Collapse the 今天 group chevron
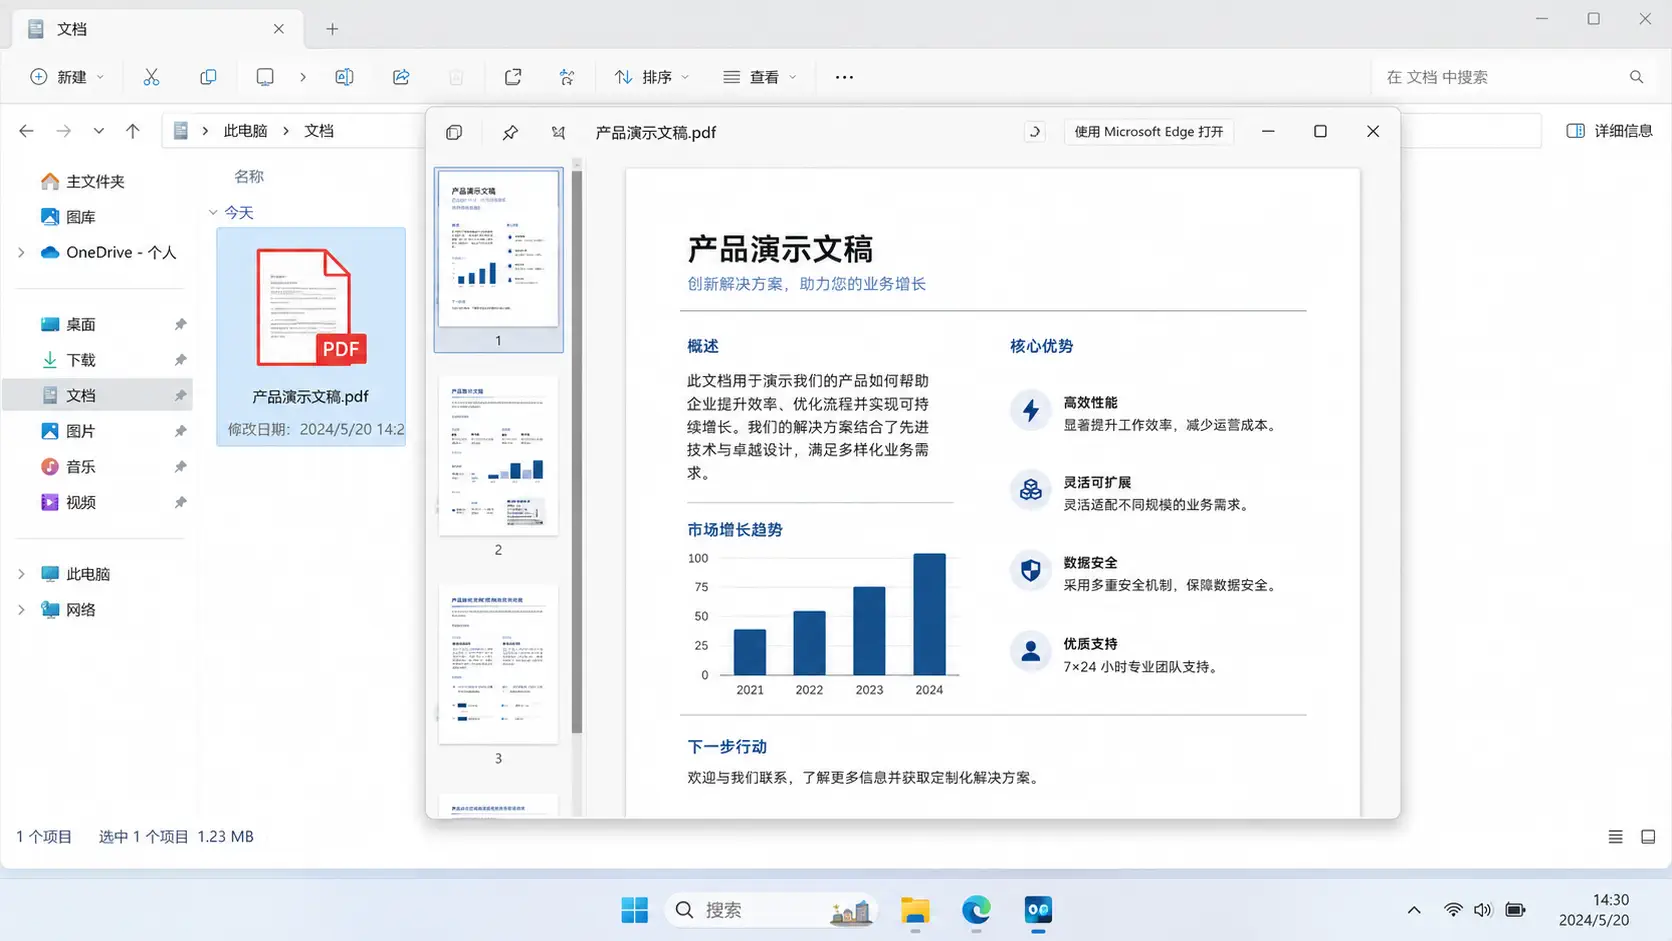 213,213
